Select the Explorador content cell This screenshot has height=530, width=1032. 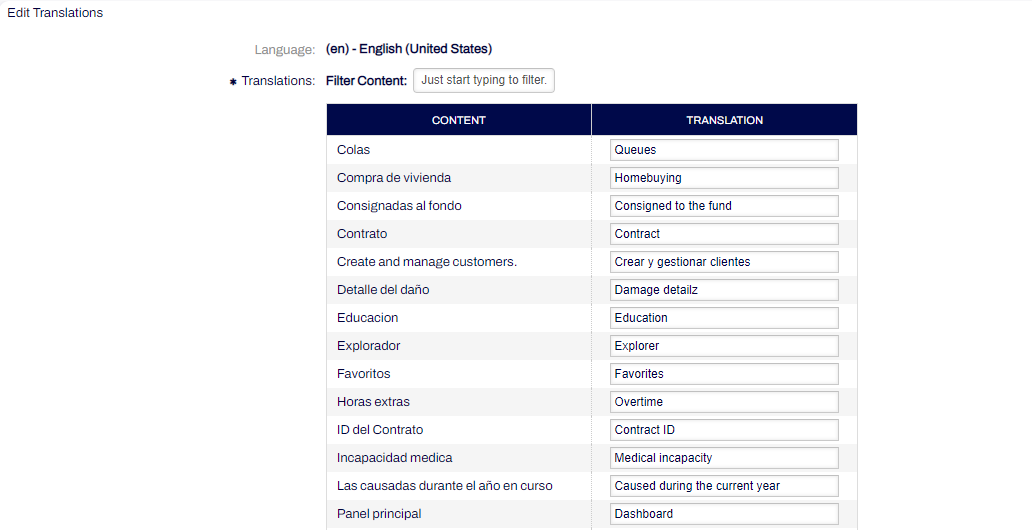pyautogui.click(x=459, y=346)
